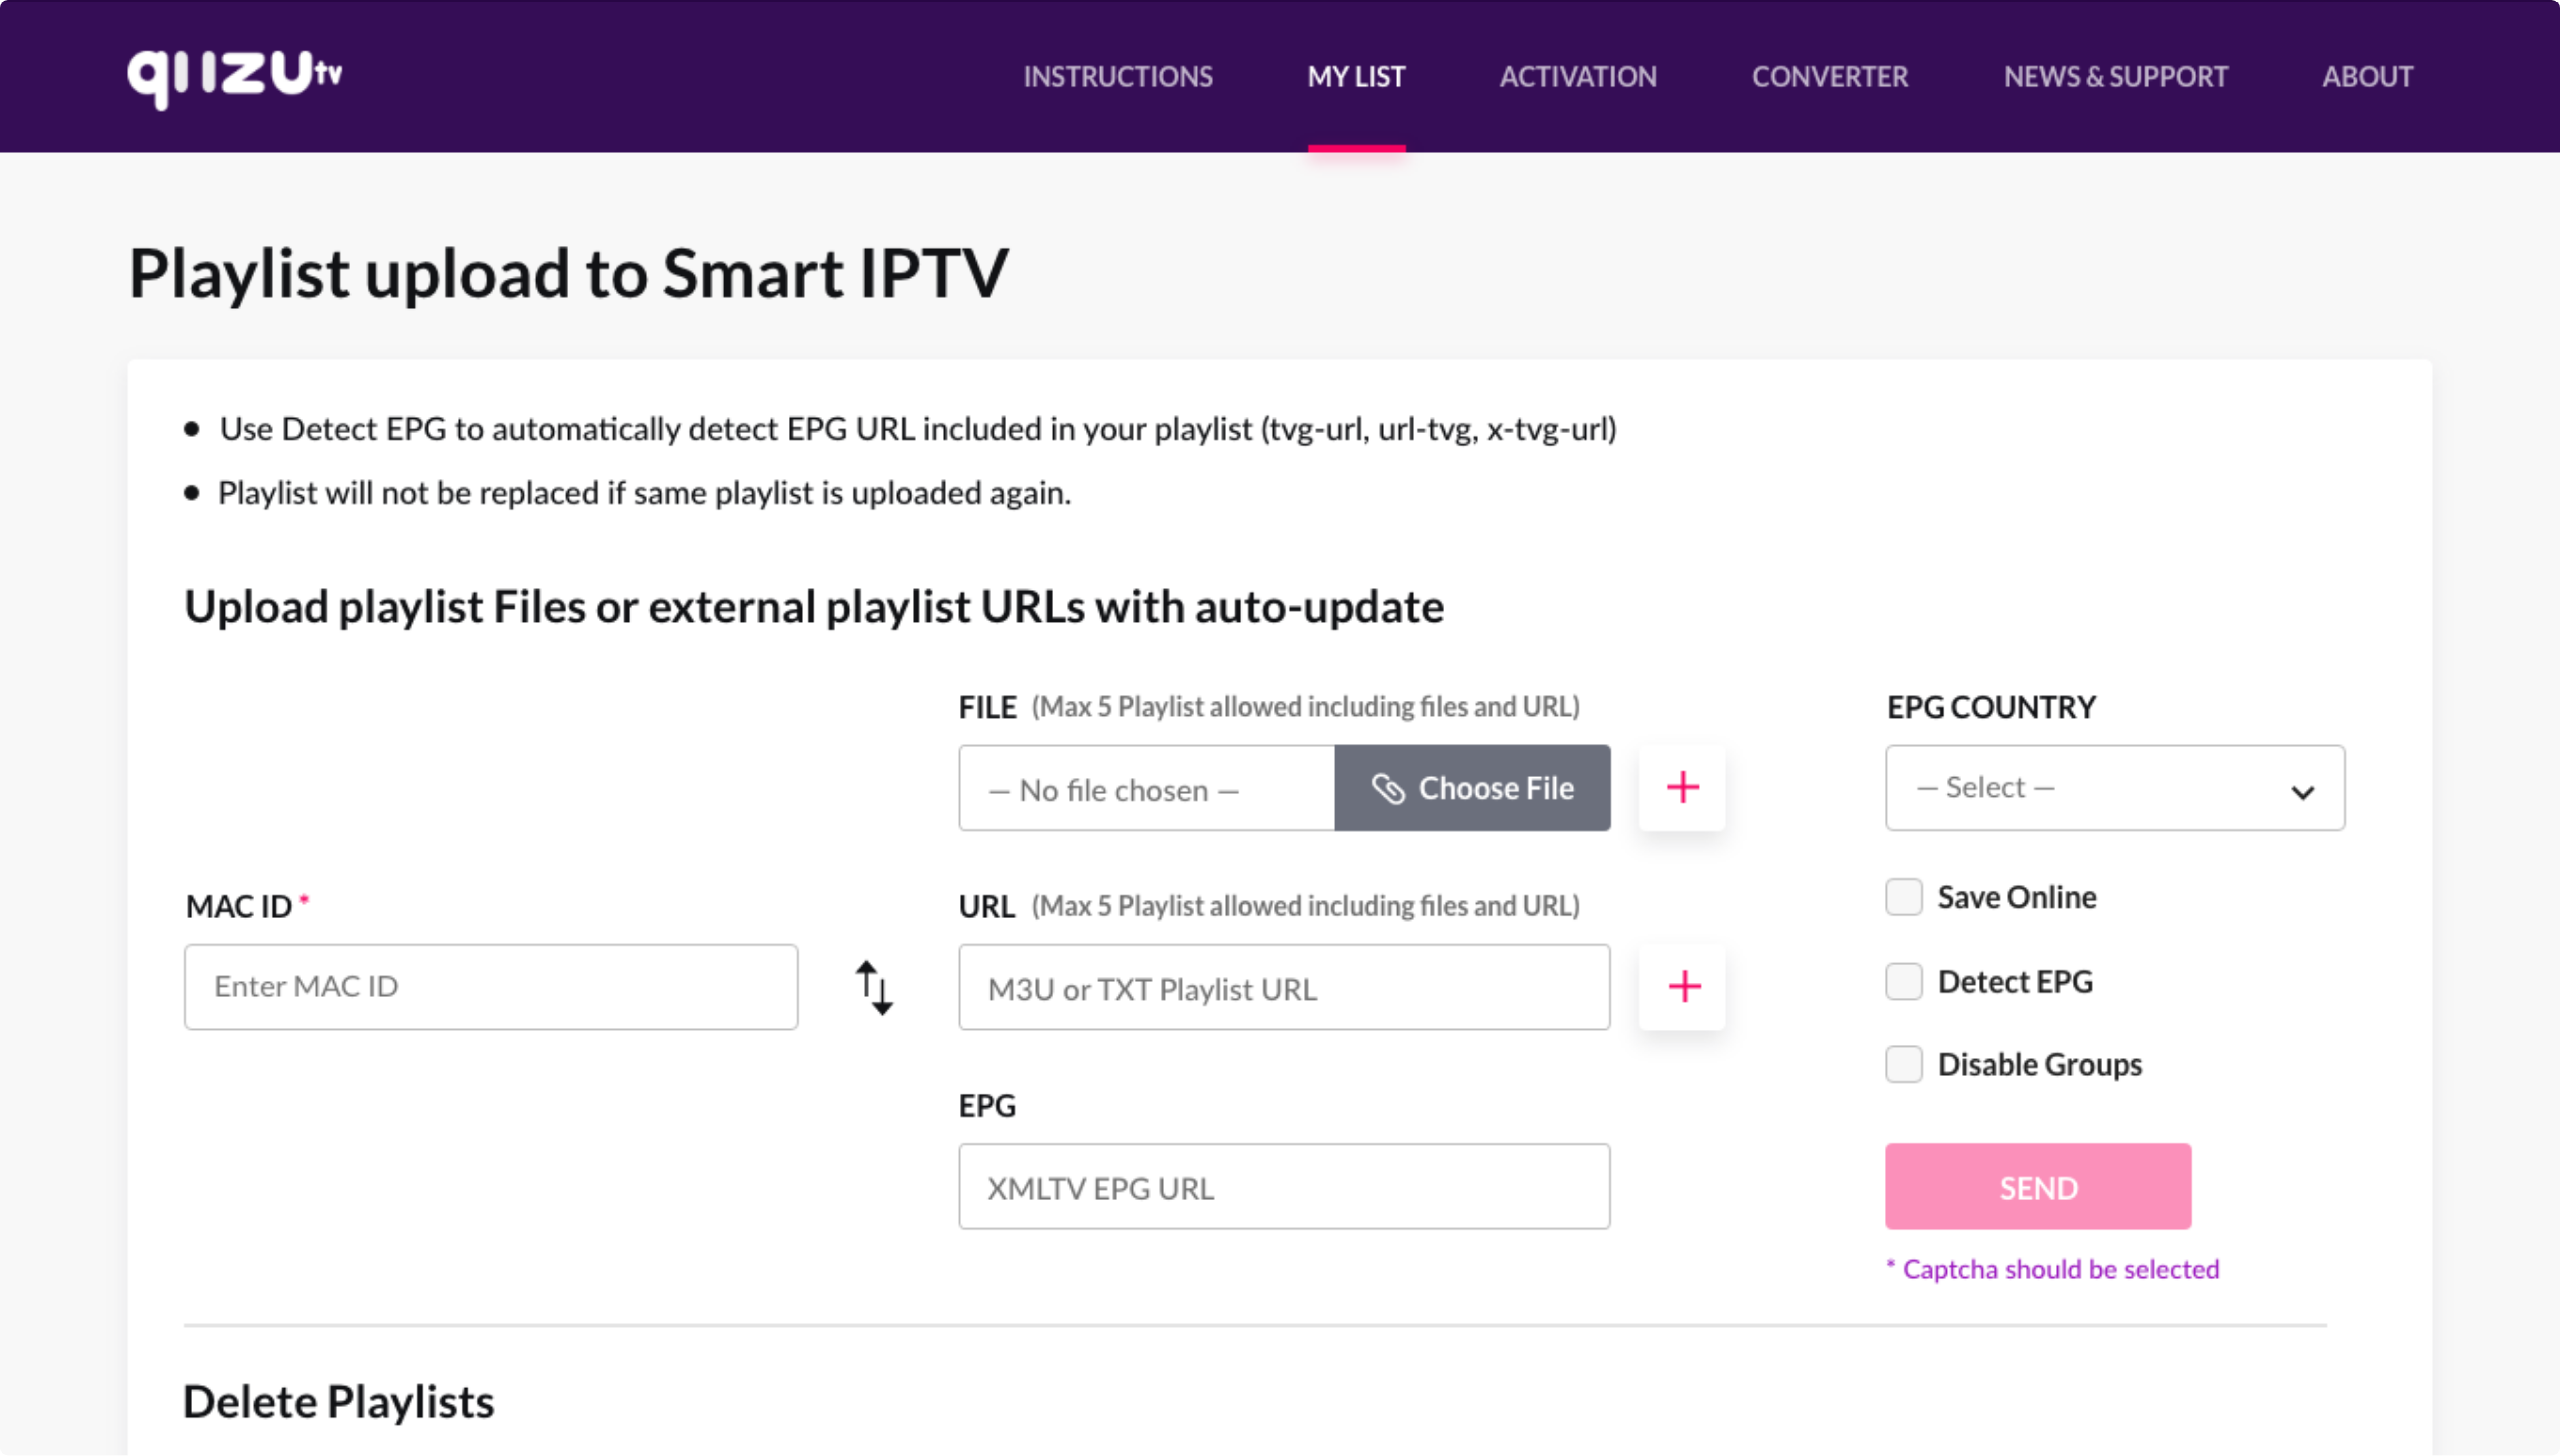2560x1456 pixels.
Task: Click the 'Delete Playlists' heading
Action: click(339, 1401)
